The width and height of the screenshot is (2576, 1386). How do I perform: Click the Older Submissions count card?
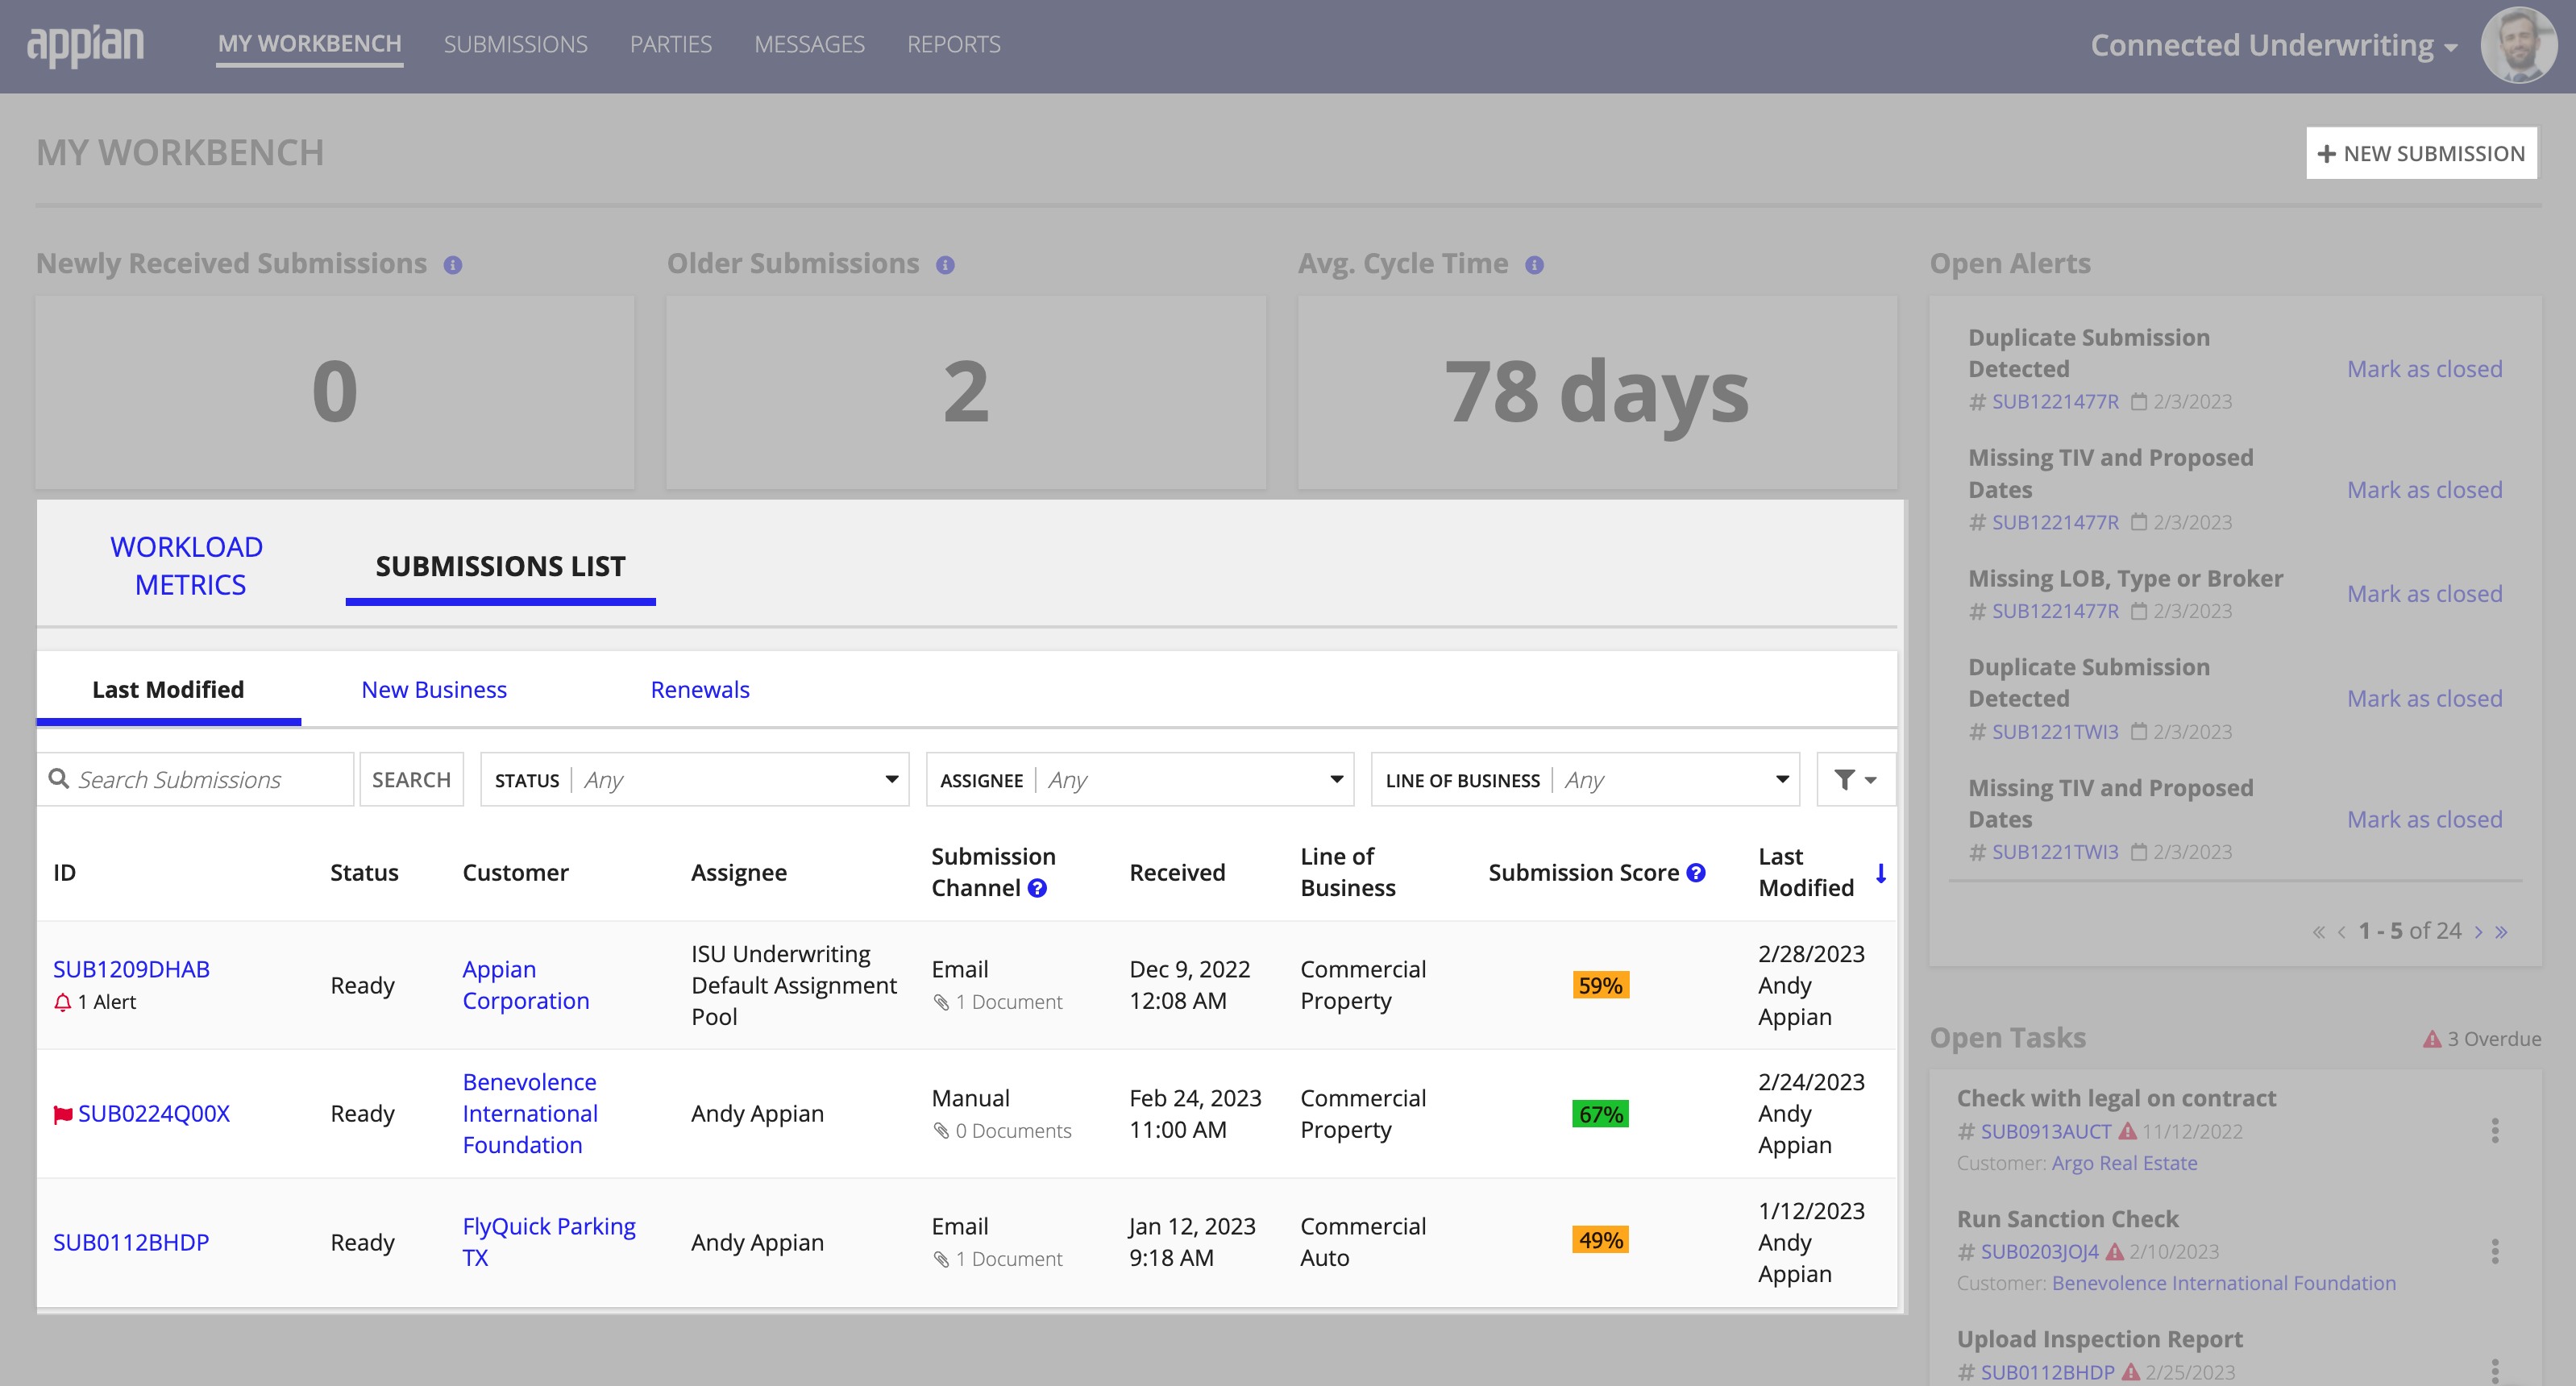pos(966,392)
